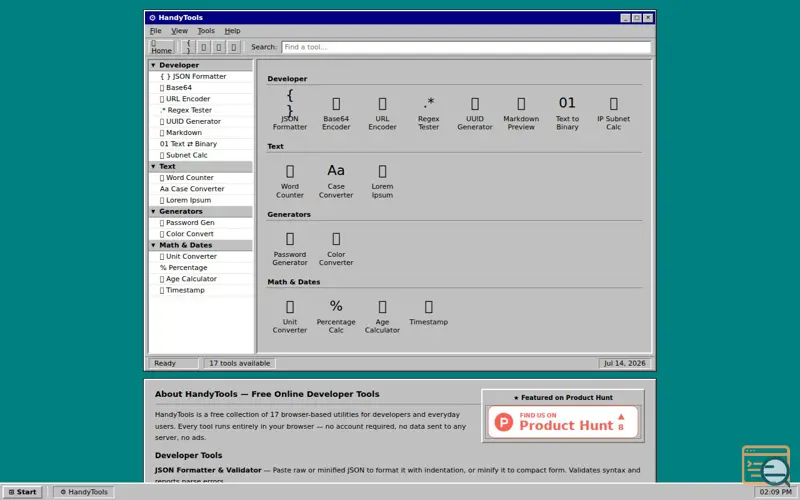The height and width of the screenshot is (500, 800).
Task: Open the Timestamp grid icon
Action: (x=429, y=312)
